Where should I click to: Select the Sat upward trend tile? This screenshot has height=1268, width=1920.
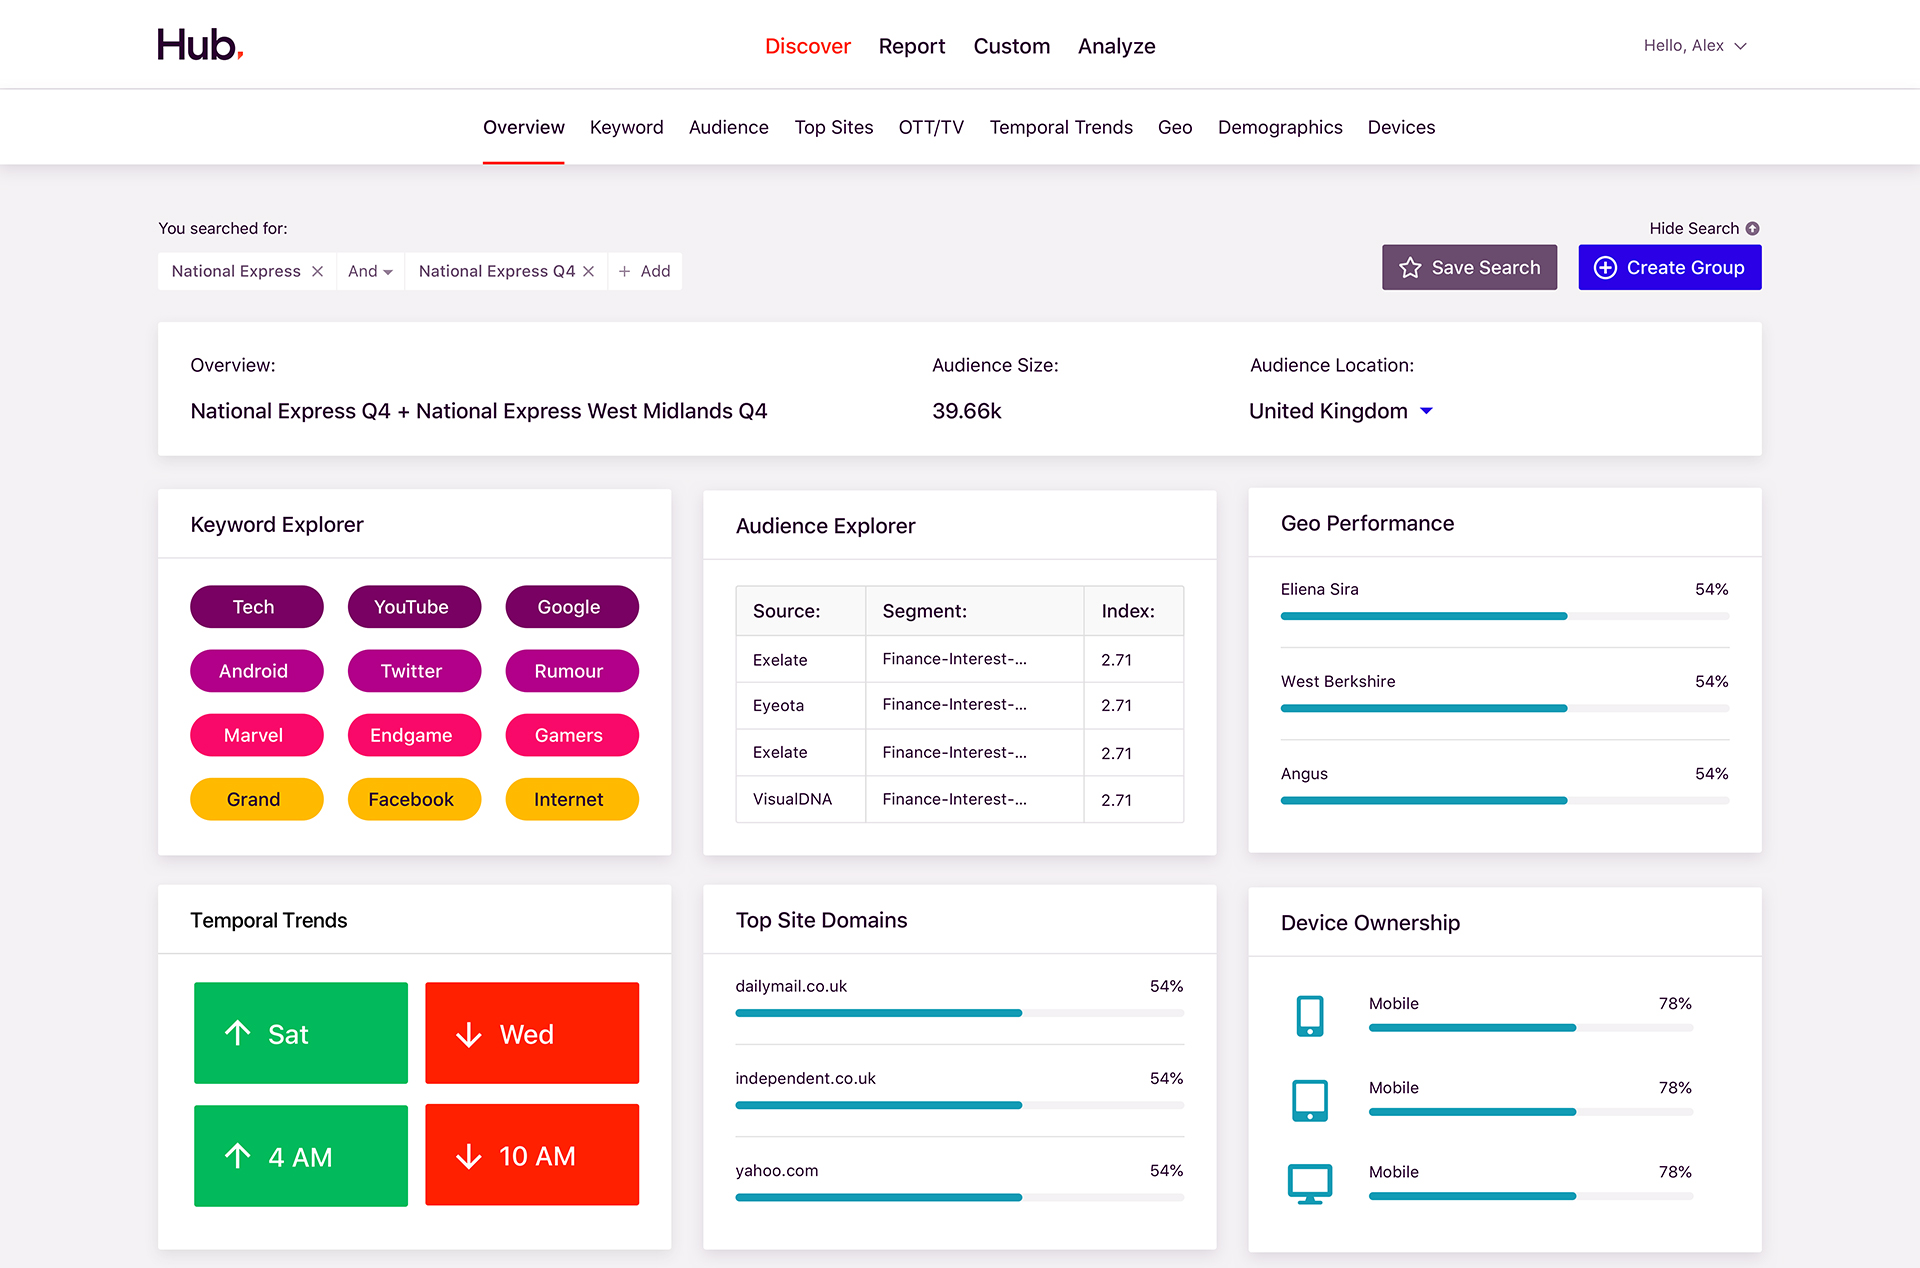301,1033
